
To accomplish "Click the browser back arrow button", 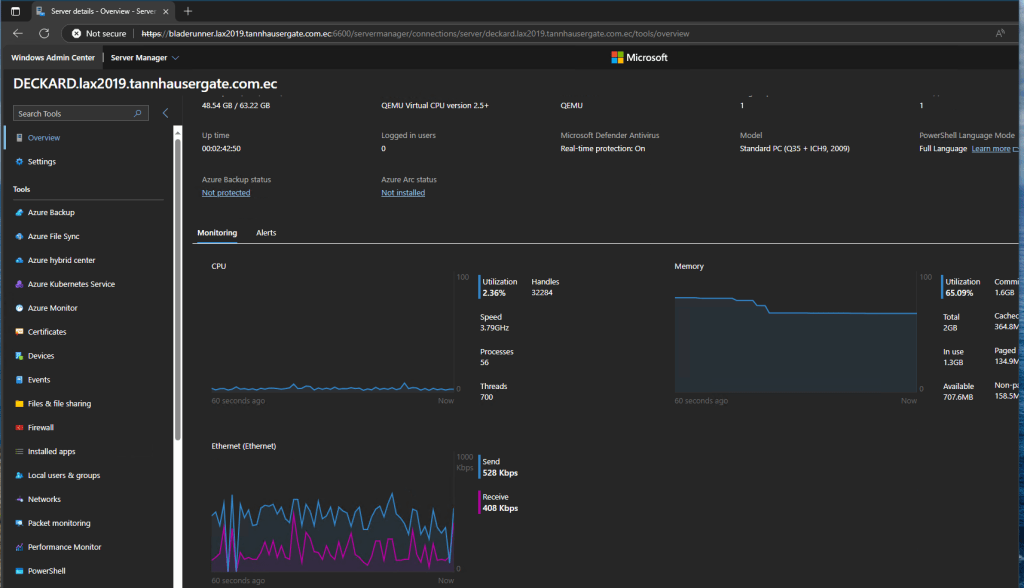I will pos(18,33).
